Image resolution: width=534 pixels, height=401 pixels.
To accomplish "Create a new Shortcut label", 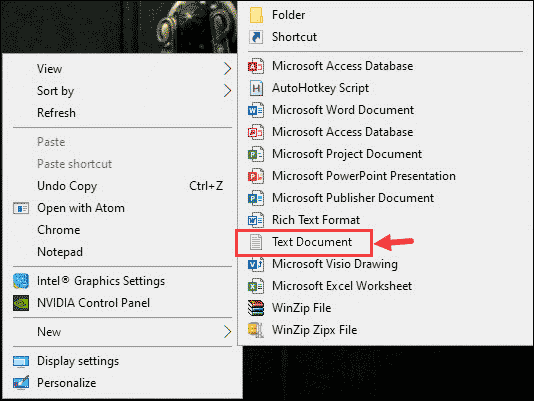I will (294, 37).
